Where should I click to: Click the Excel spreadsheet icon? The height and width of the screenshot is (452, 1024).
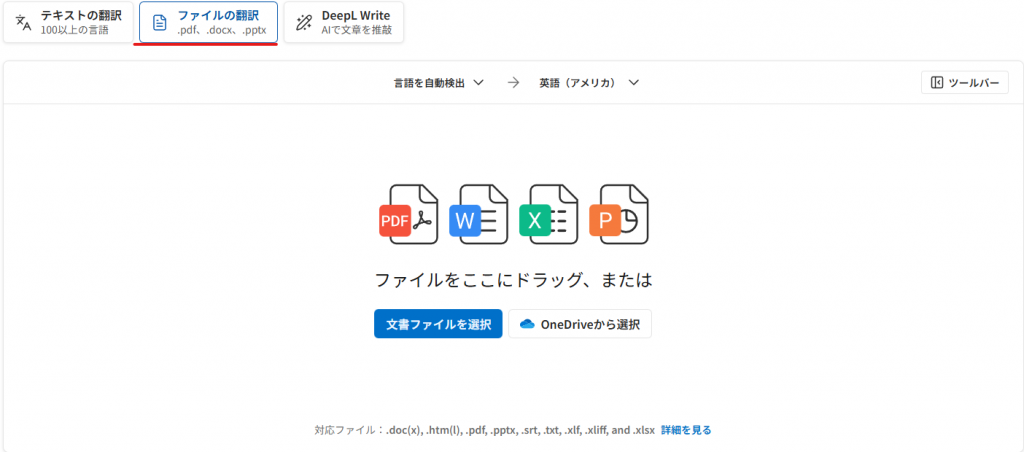pos(548,214)
